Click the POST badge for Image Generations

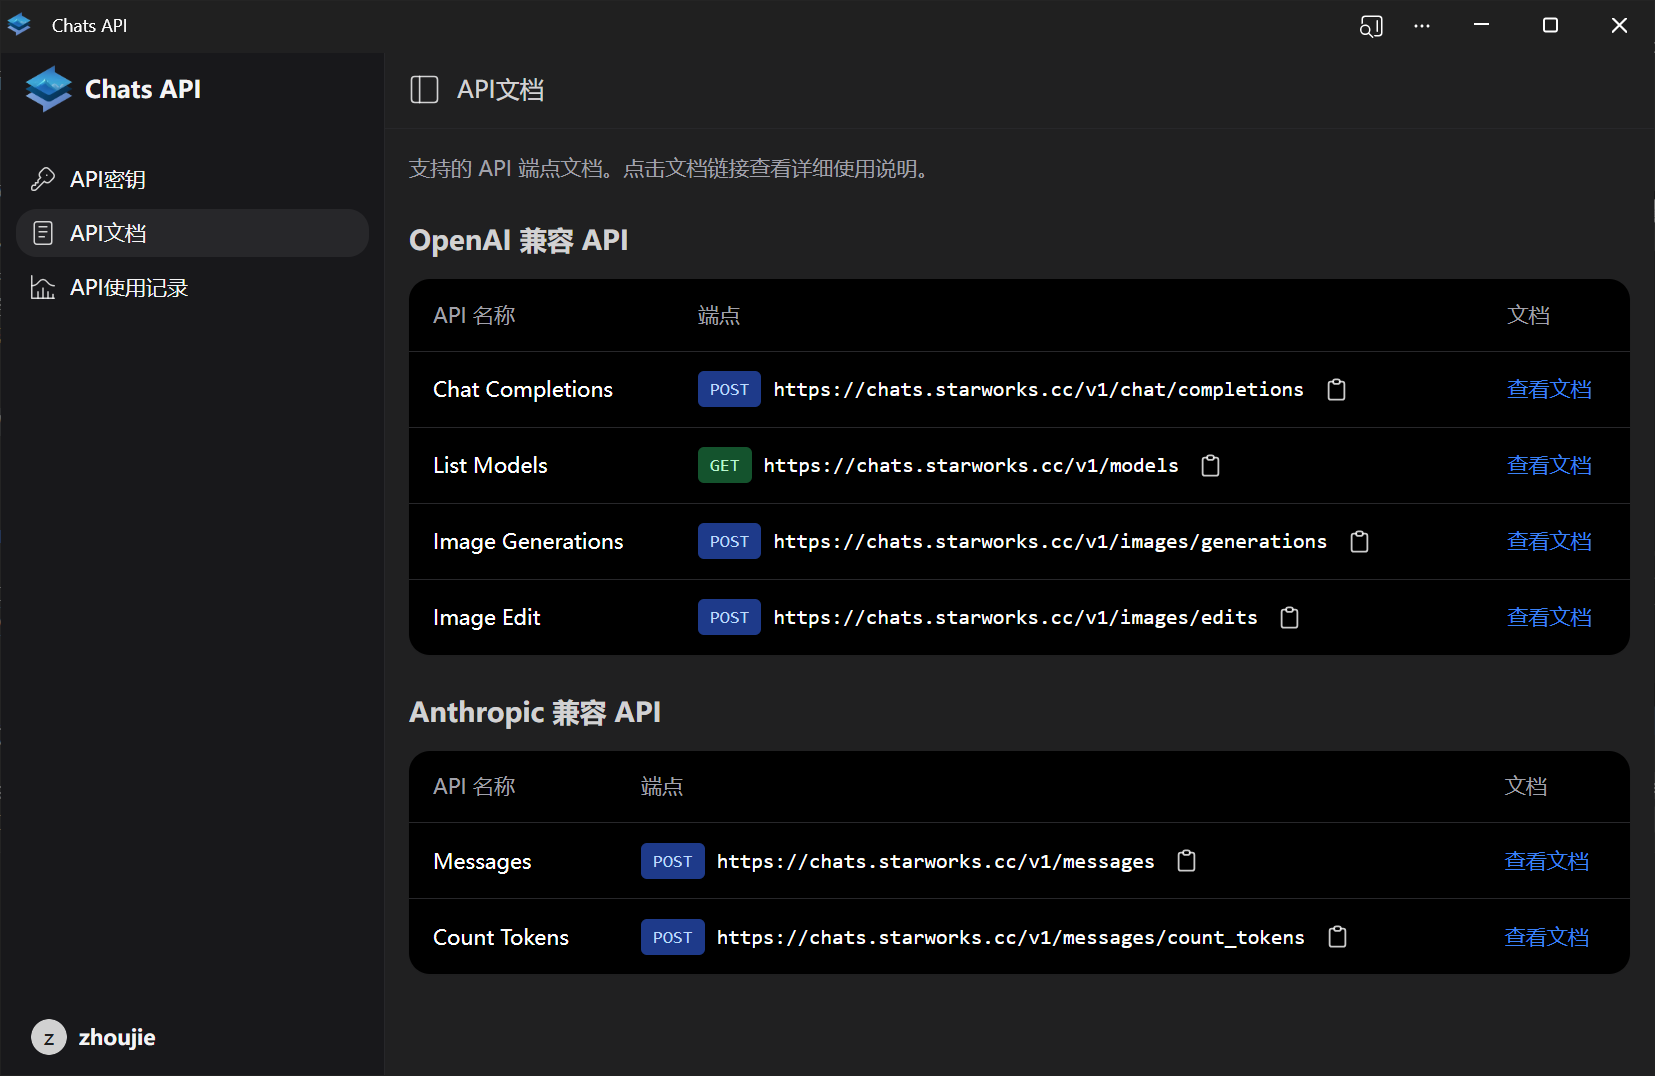pos(729,542)
